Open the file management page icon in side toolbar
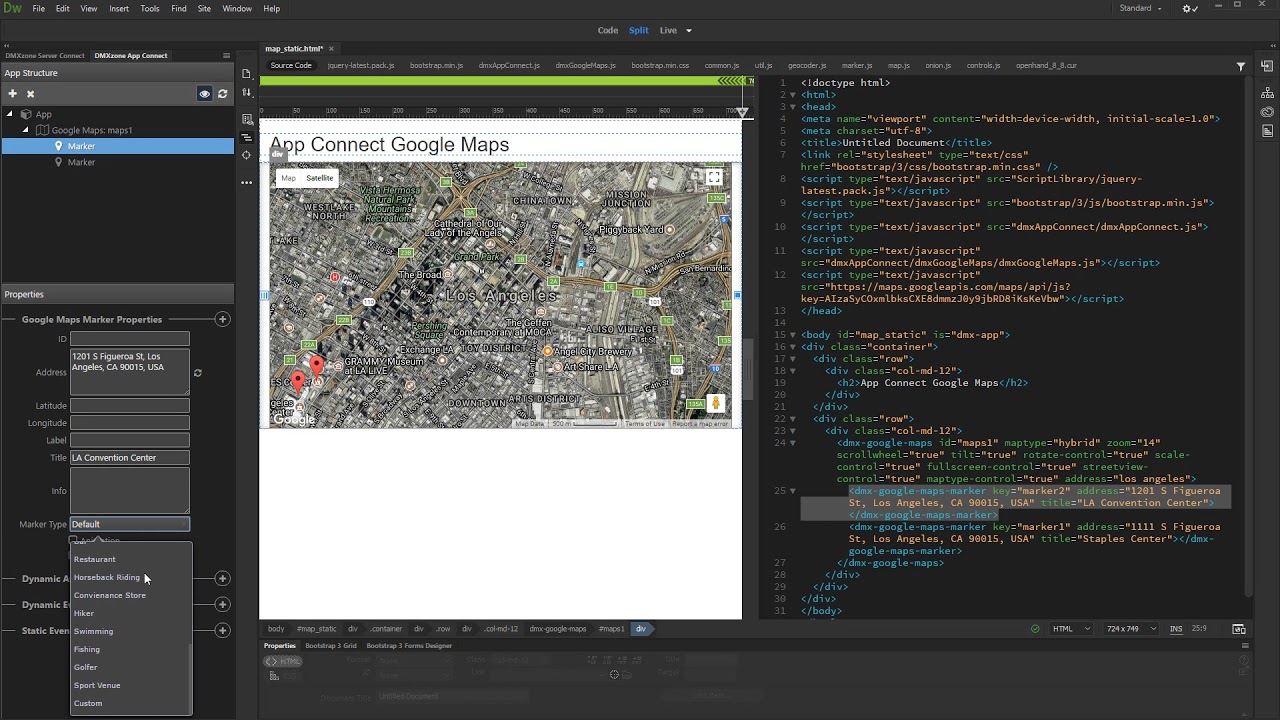Image resolution: width=1280 pixels, height=720 pixels. 246,74
